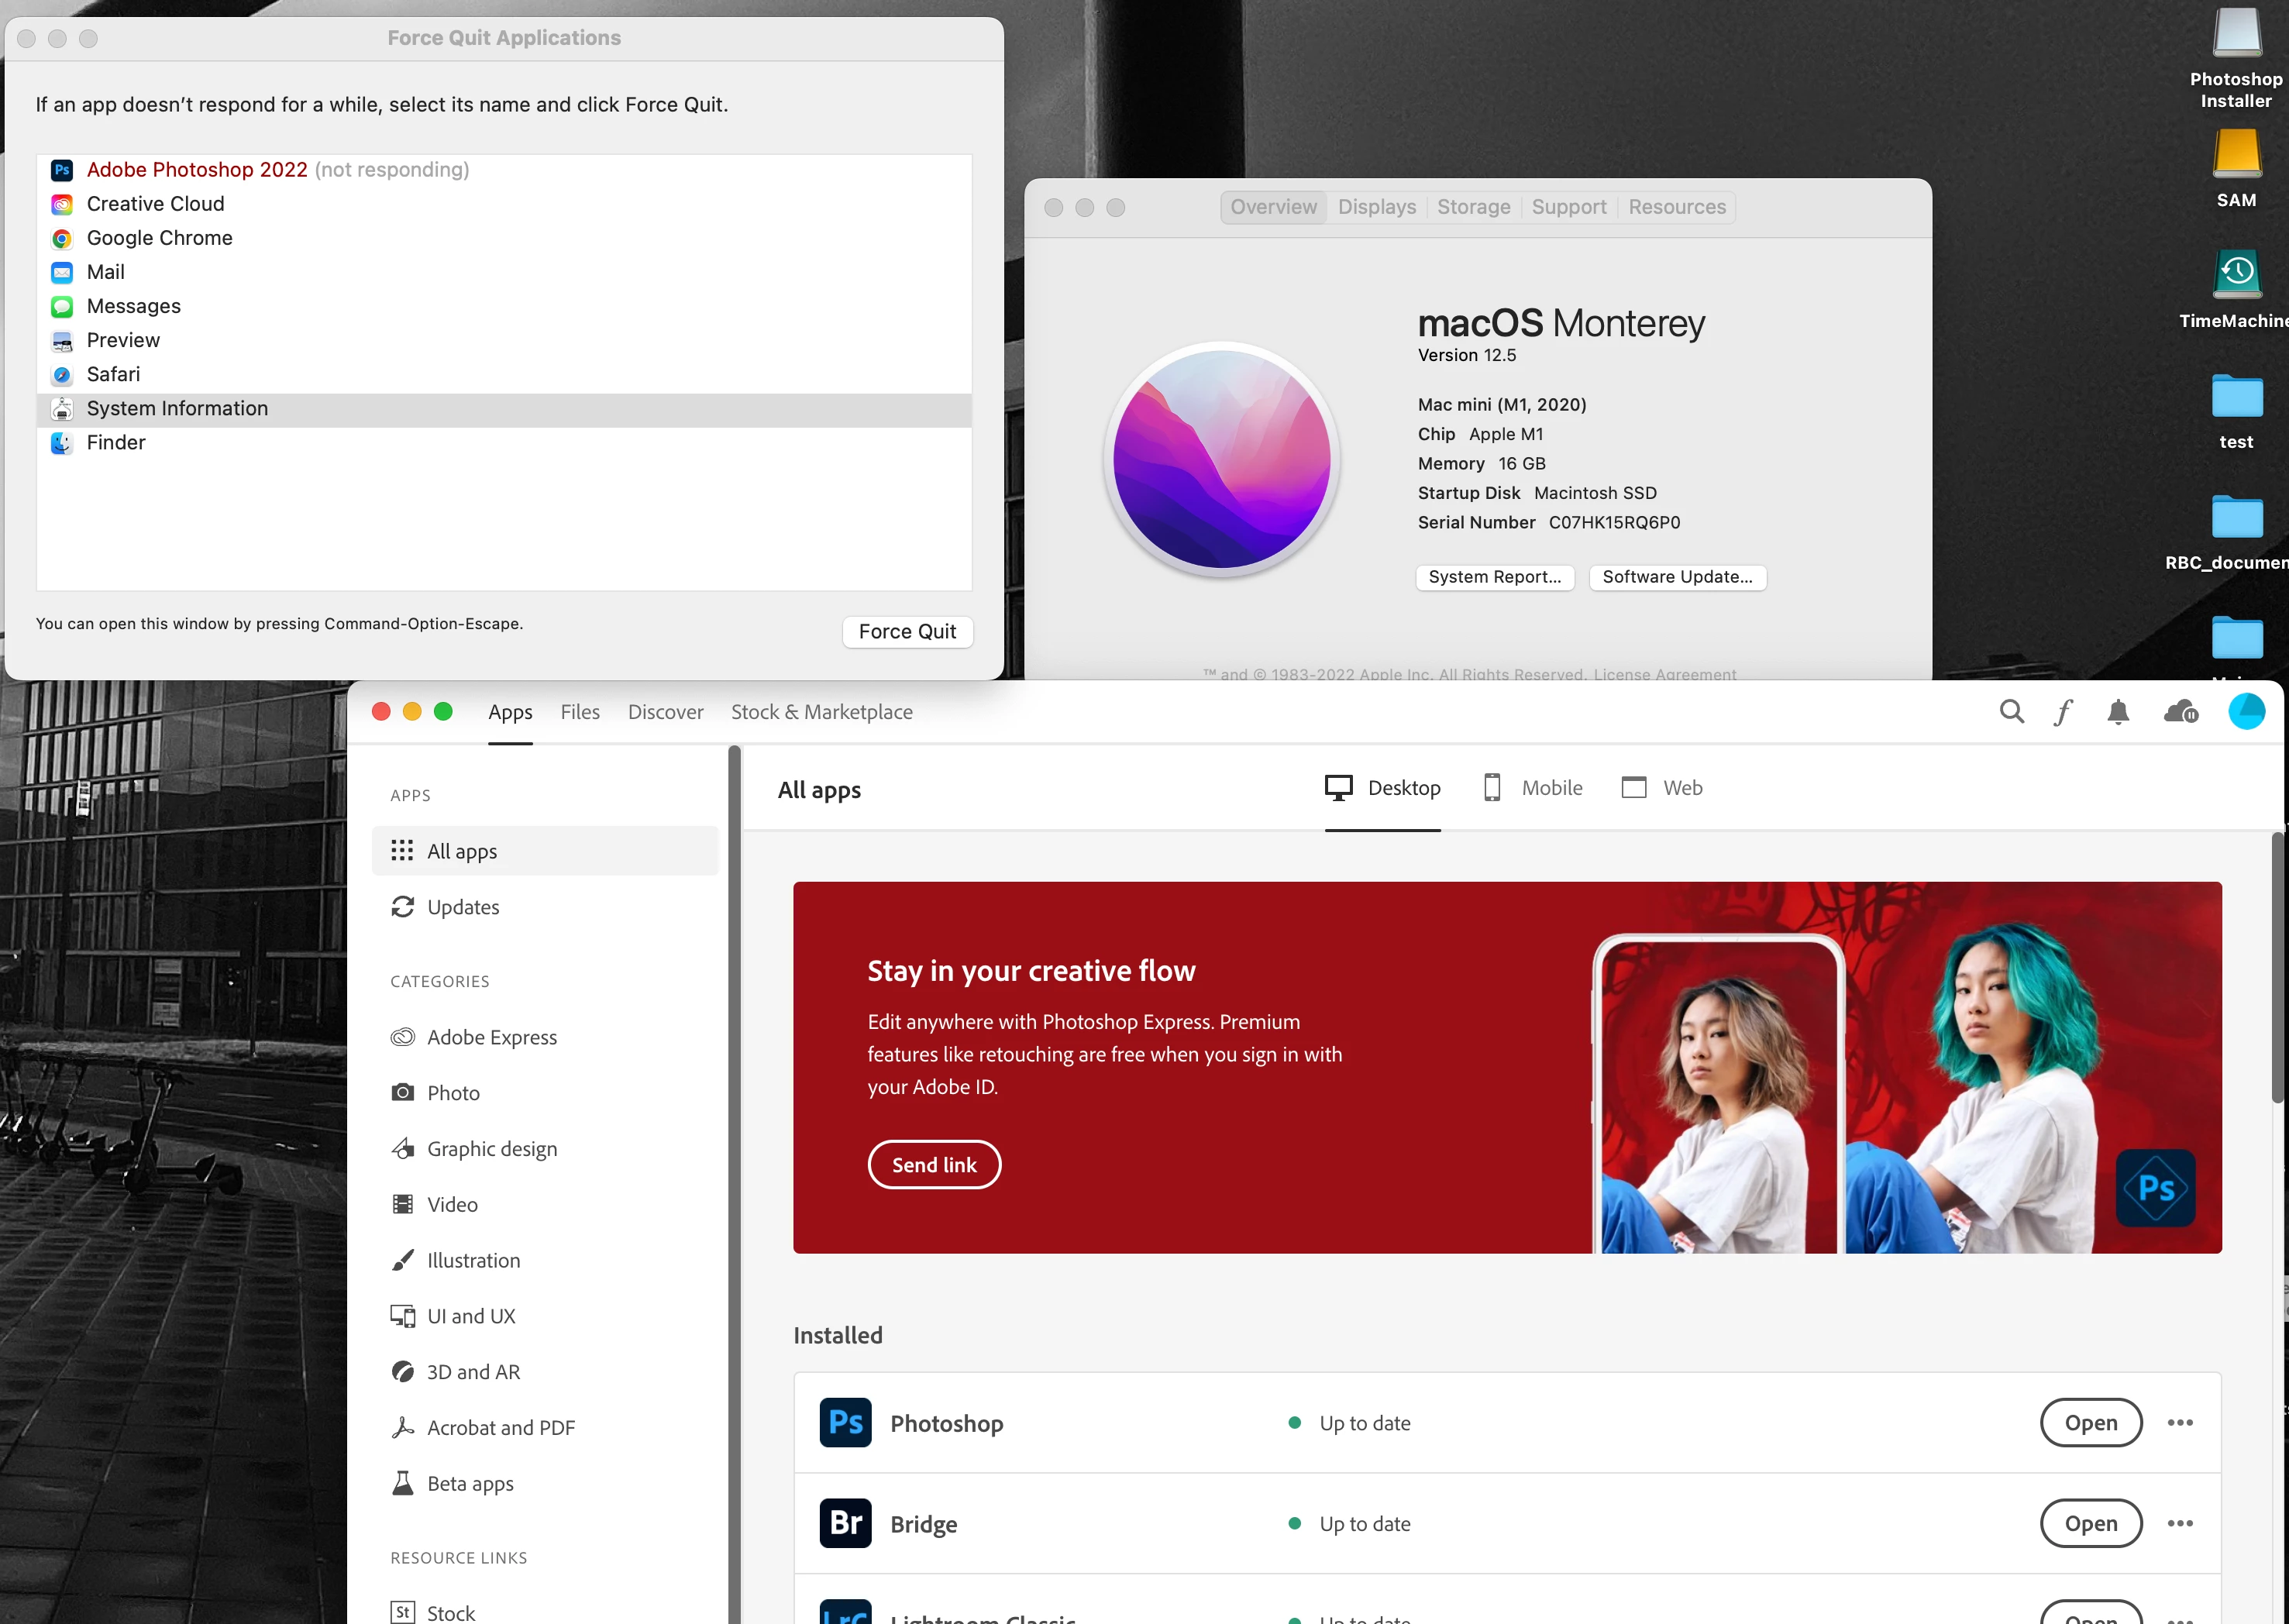
Task: Open the more options menu for Photoshop
Action: pos(2180,1423)
